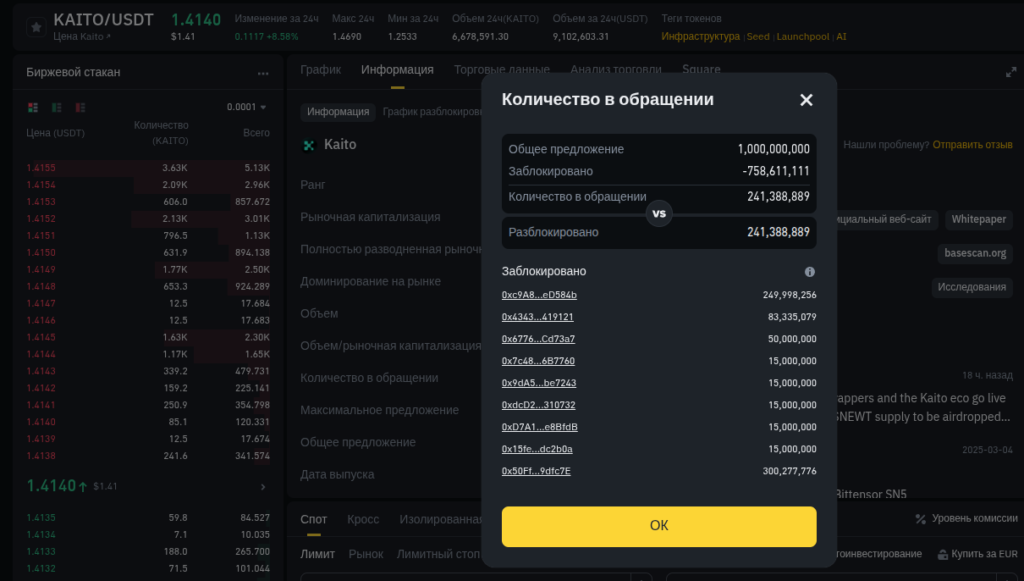Click the Уровень комиссии percent icon
The height and width of the screenshot is (581, 1024).
[x=921, y=519]
